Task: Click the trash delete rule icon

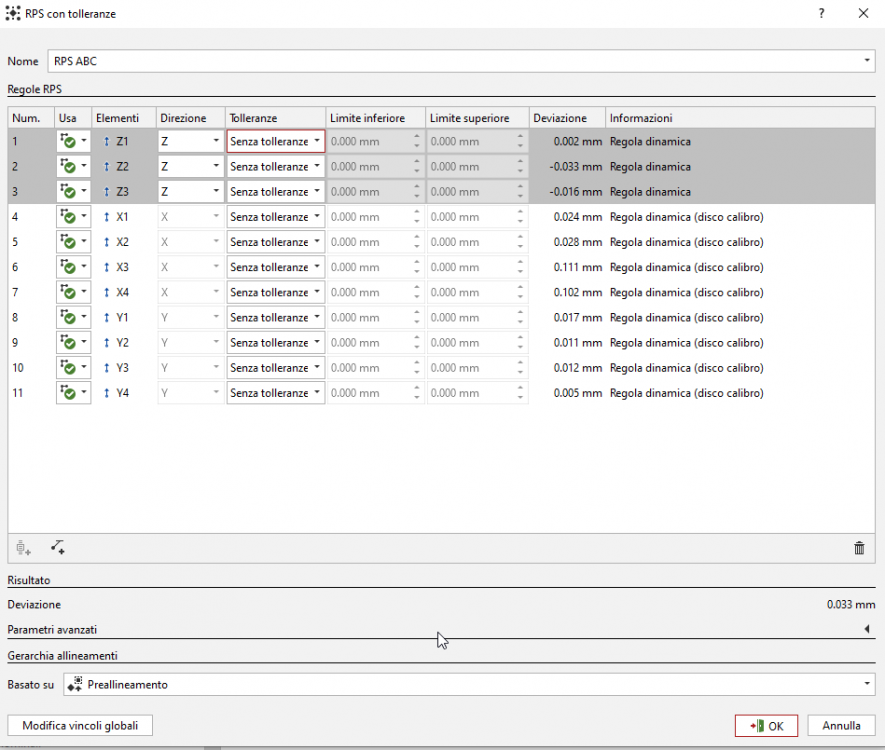Action: pyautogui.click(x=859, y=547)
